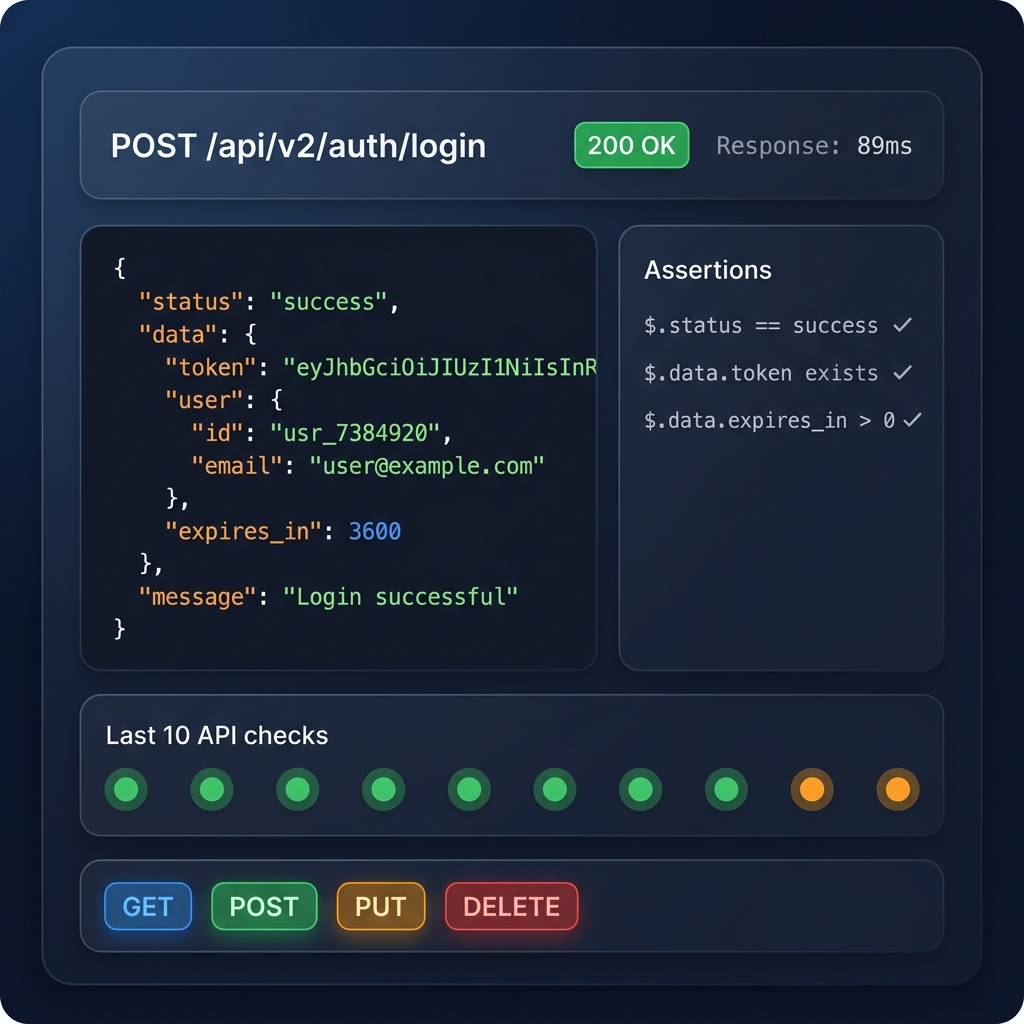
Task: Expand the Last 10 API checks panel
Action: coord(218,735)
